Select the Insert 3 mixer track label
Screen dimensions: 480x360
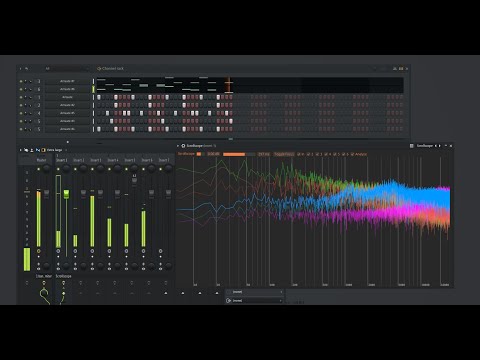tap(96, 160)
